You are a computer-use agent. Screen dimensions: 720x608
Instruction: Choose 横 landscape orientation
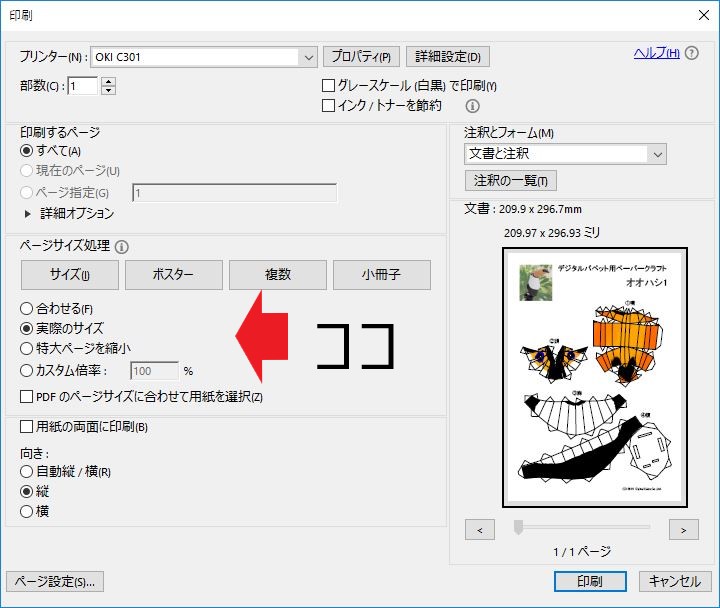coord(27,511)
